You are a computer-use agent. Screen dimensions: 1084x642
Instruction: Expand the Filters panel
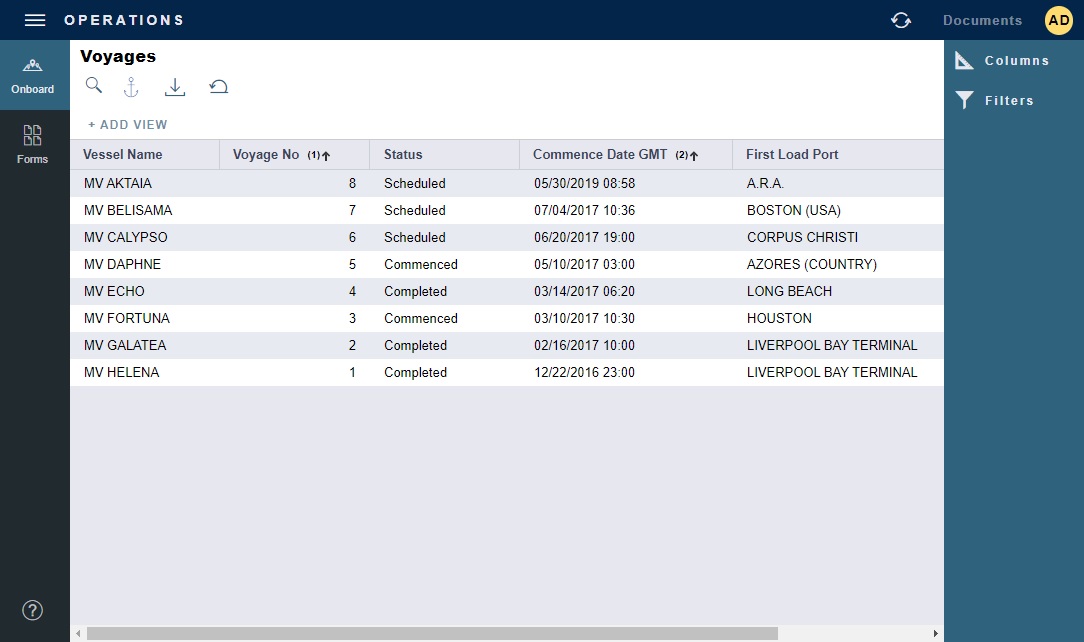click(x=996, y=101)
